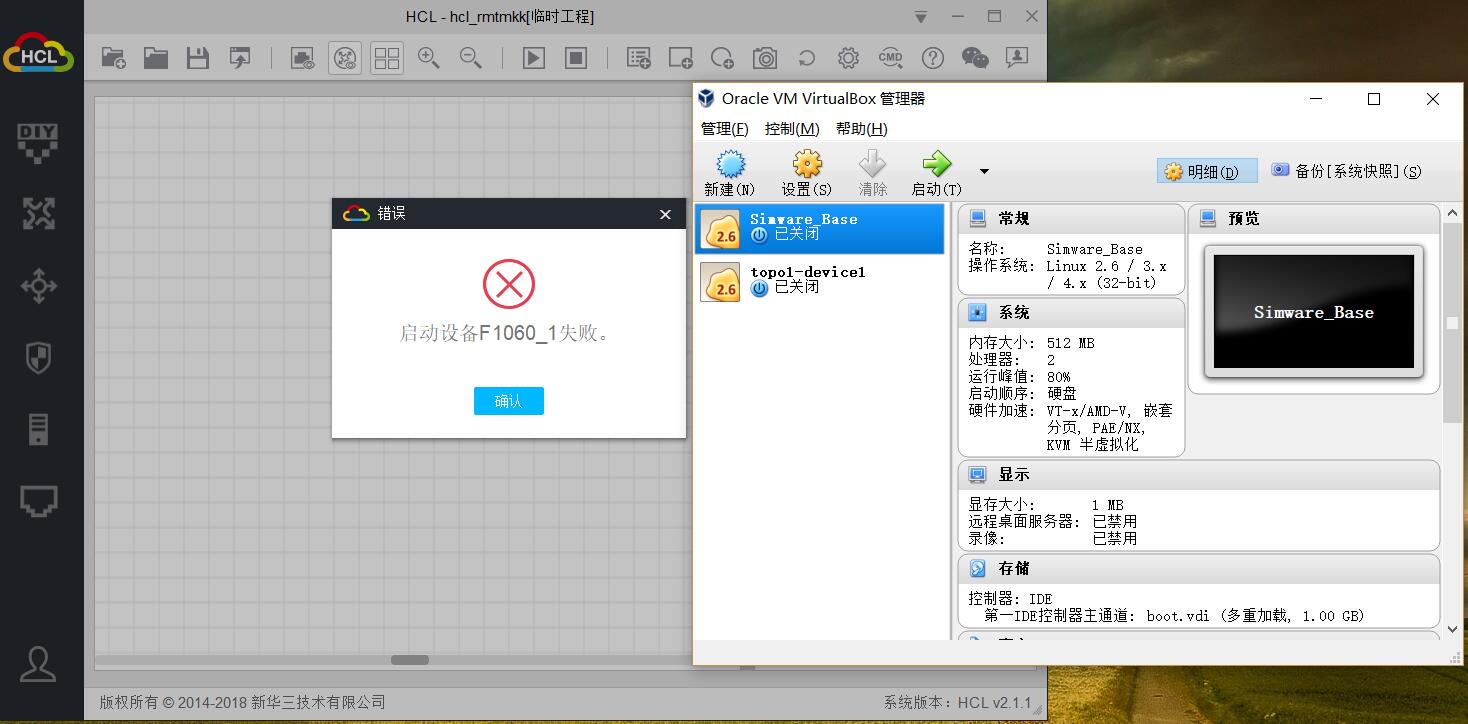The width and height of the screenshot is (1468, 724).
Task: Click the four-way arrows device icon in HCL sidebar
Action: click(39, 286)
